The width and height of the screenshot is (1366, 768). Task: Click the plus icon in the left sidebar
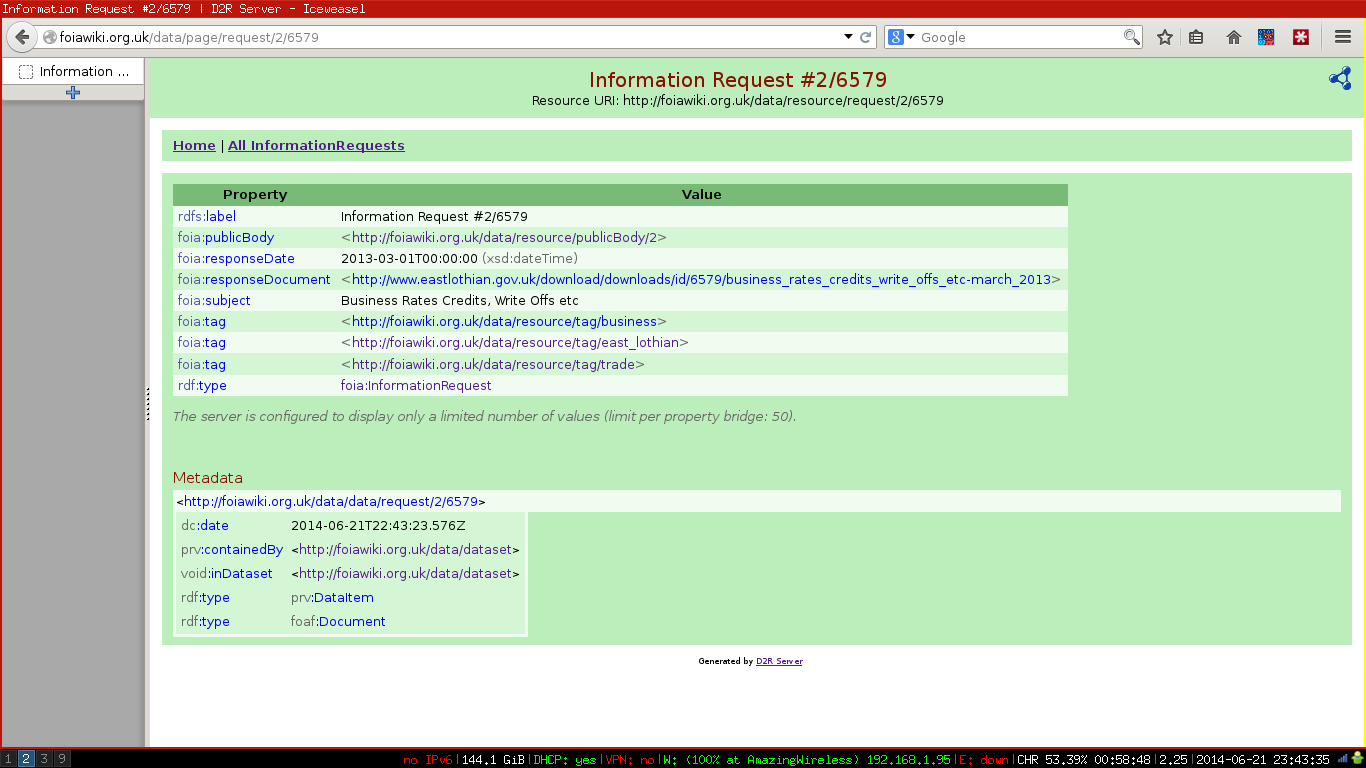pos(72,92)
